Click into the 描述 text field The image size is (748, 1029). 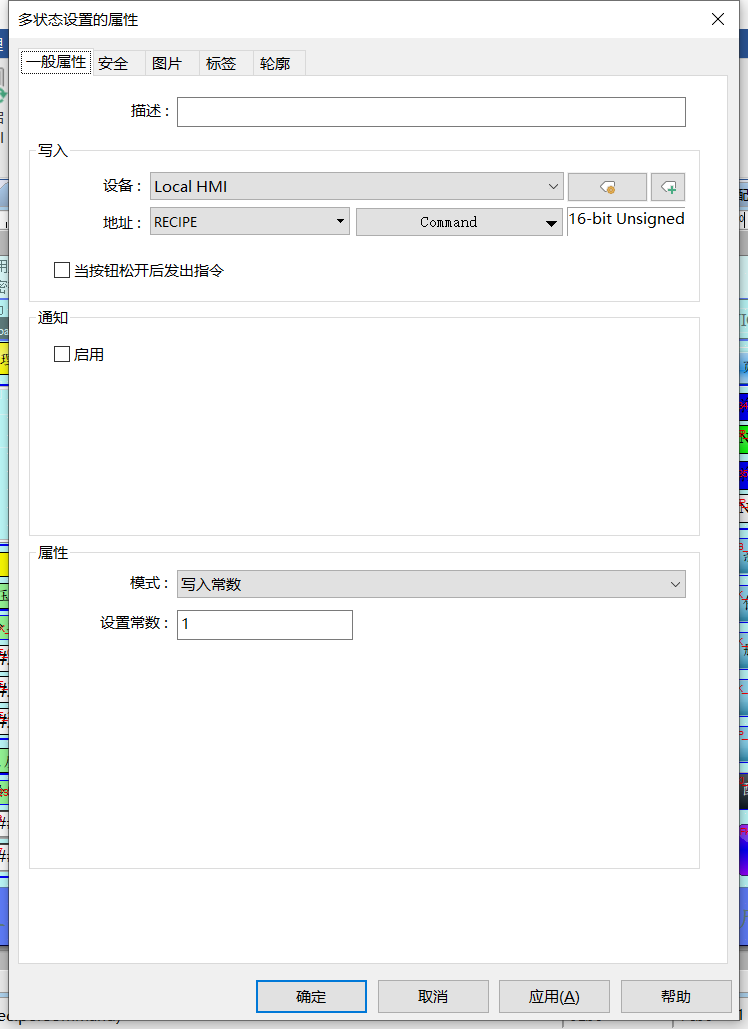[x=431, y=112]
